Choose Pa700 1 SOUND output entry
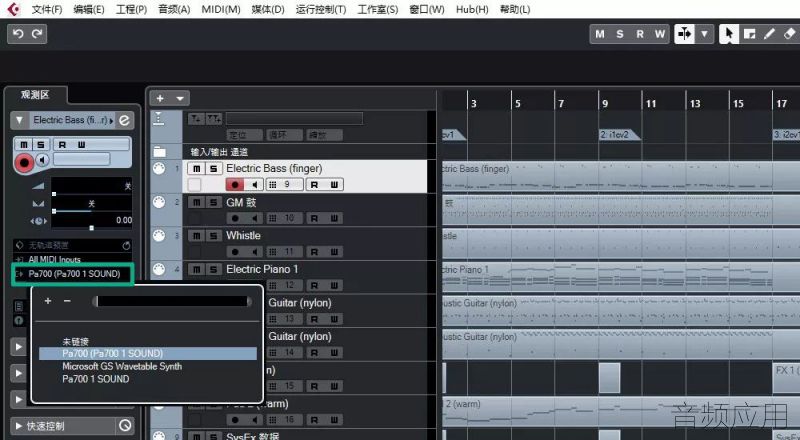The width and height of the screenshot is (800, 440). click(95, 379)
